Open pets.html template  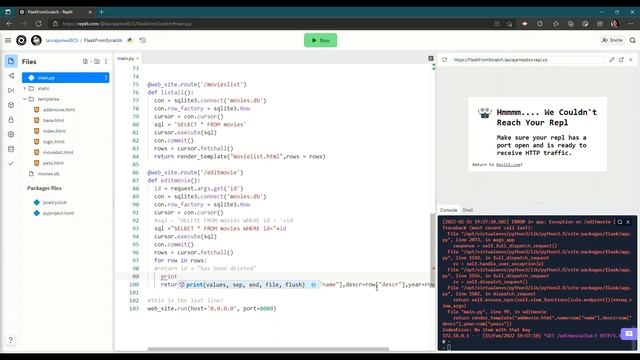click(x=53, y=162)
